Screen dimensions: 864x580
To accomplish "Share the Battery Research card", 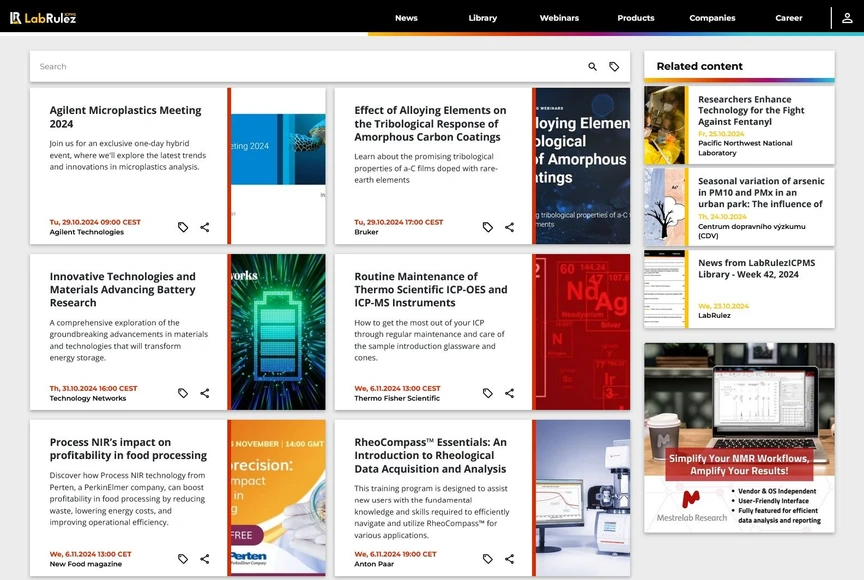I will click(x=204, y=393).
